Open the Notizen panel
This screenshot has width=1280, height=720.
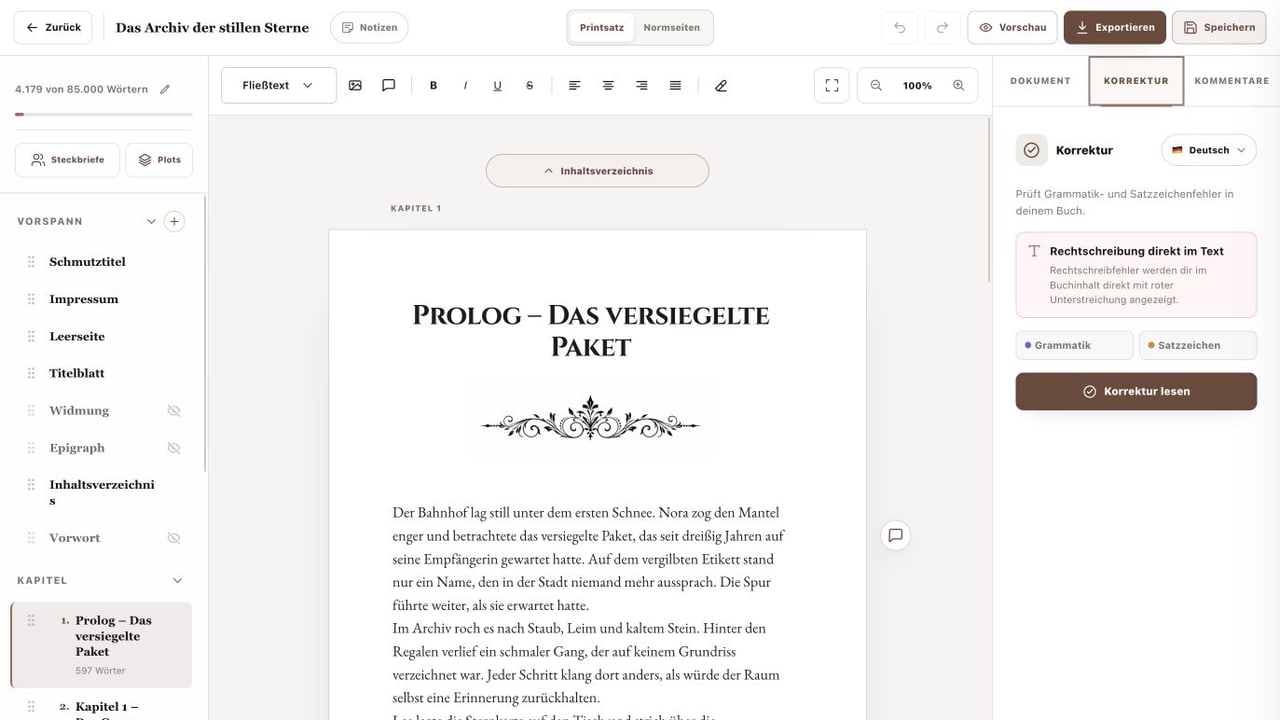click(369, 27)
